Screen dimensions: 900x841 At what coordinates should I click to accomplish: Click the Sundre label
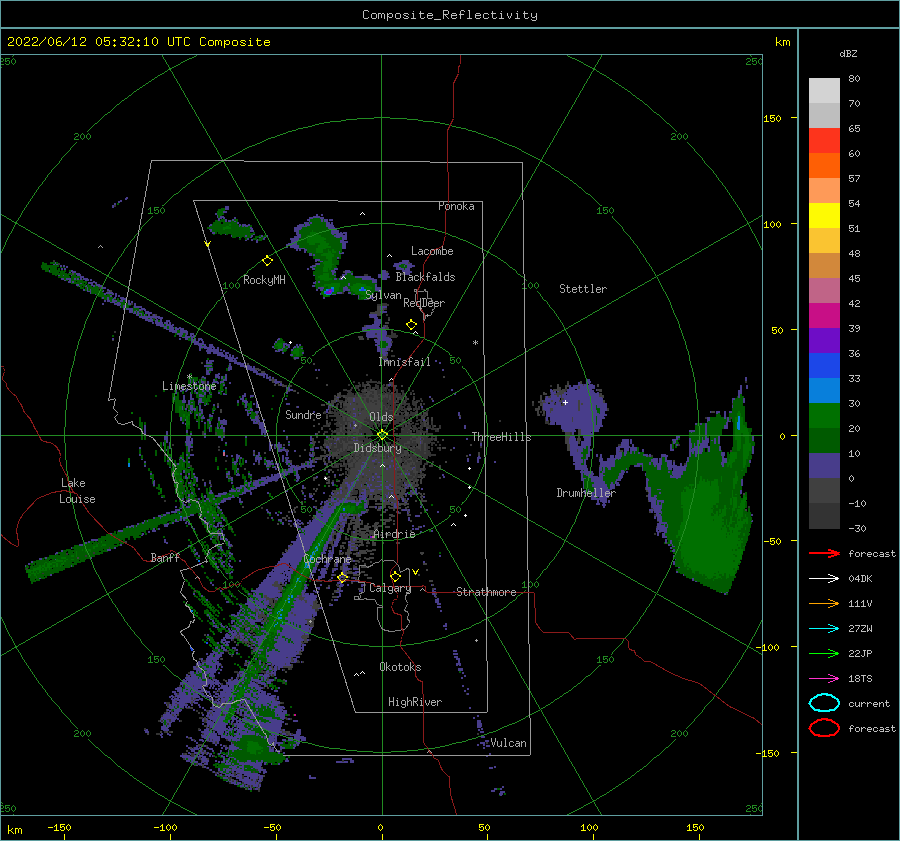[x=303, y=414]
